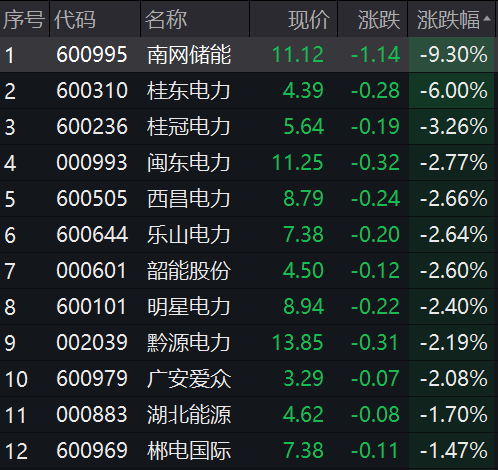Select stock code 002039
The image size is (498, 470).
pyautogui.click(x=92, y=342)
